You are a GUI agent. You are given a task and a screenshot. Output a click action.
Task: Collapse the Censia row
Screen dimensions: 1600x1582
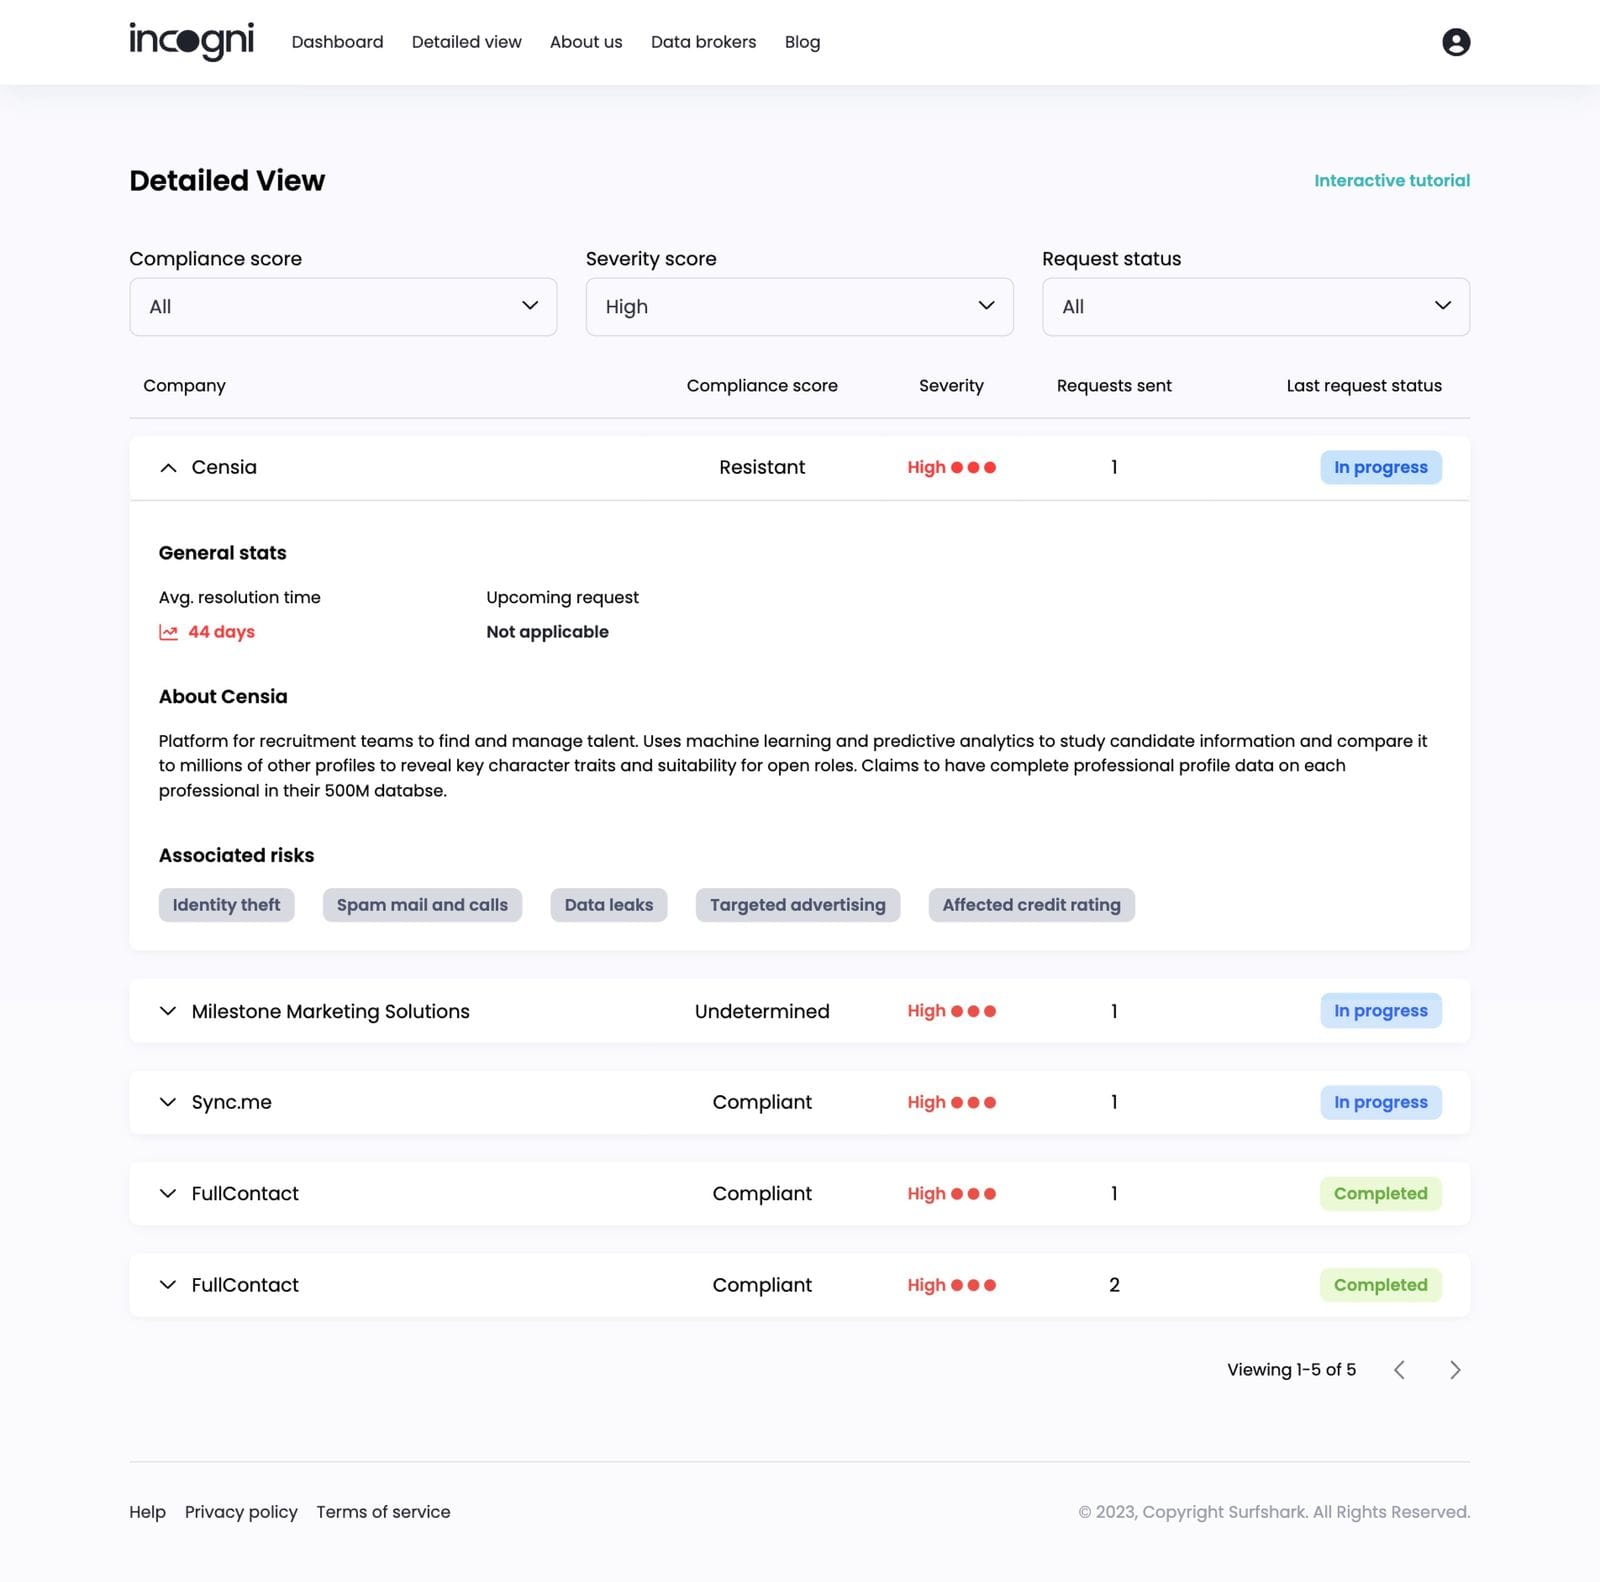point(168,468)
